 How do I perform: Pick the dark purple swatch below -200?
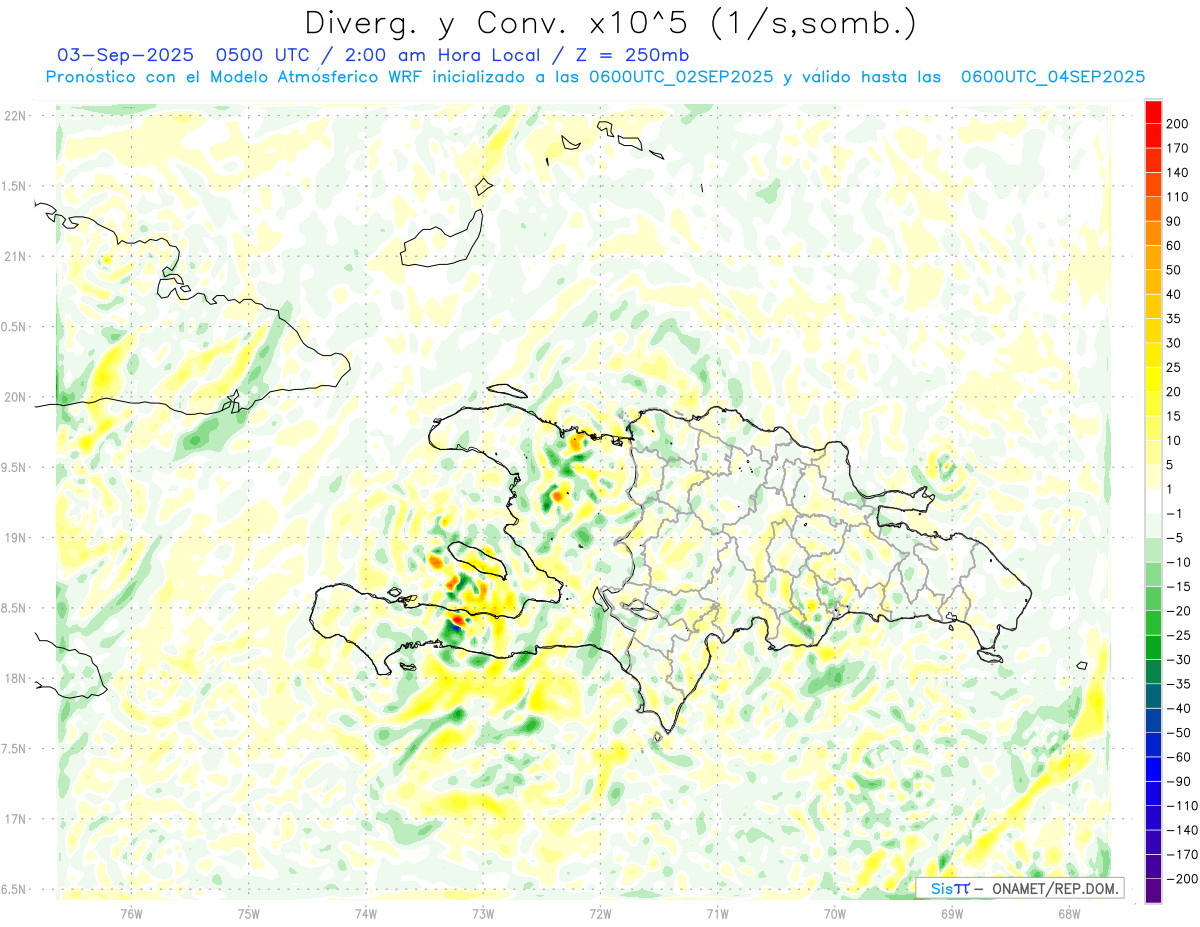1153,890
